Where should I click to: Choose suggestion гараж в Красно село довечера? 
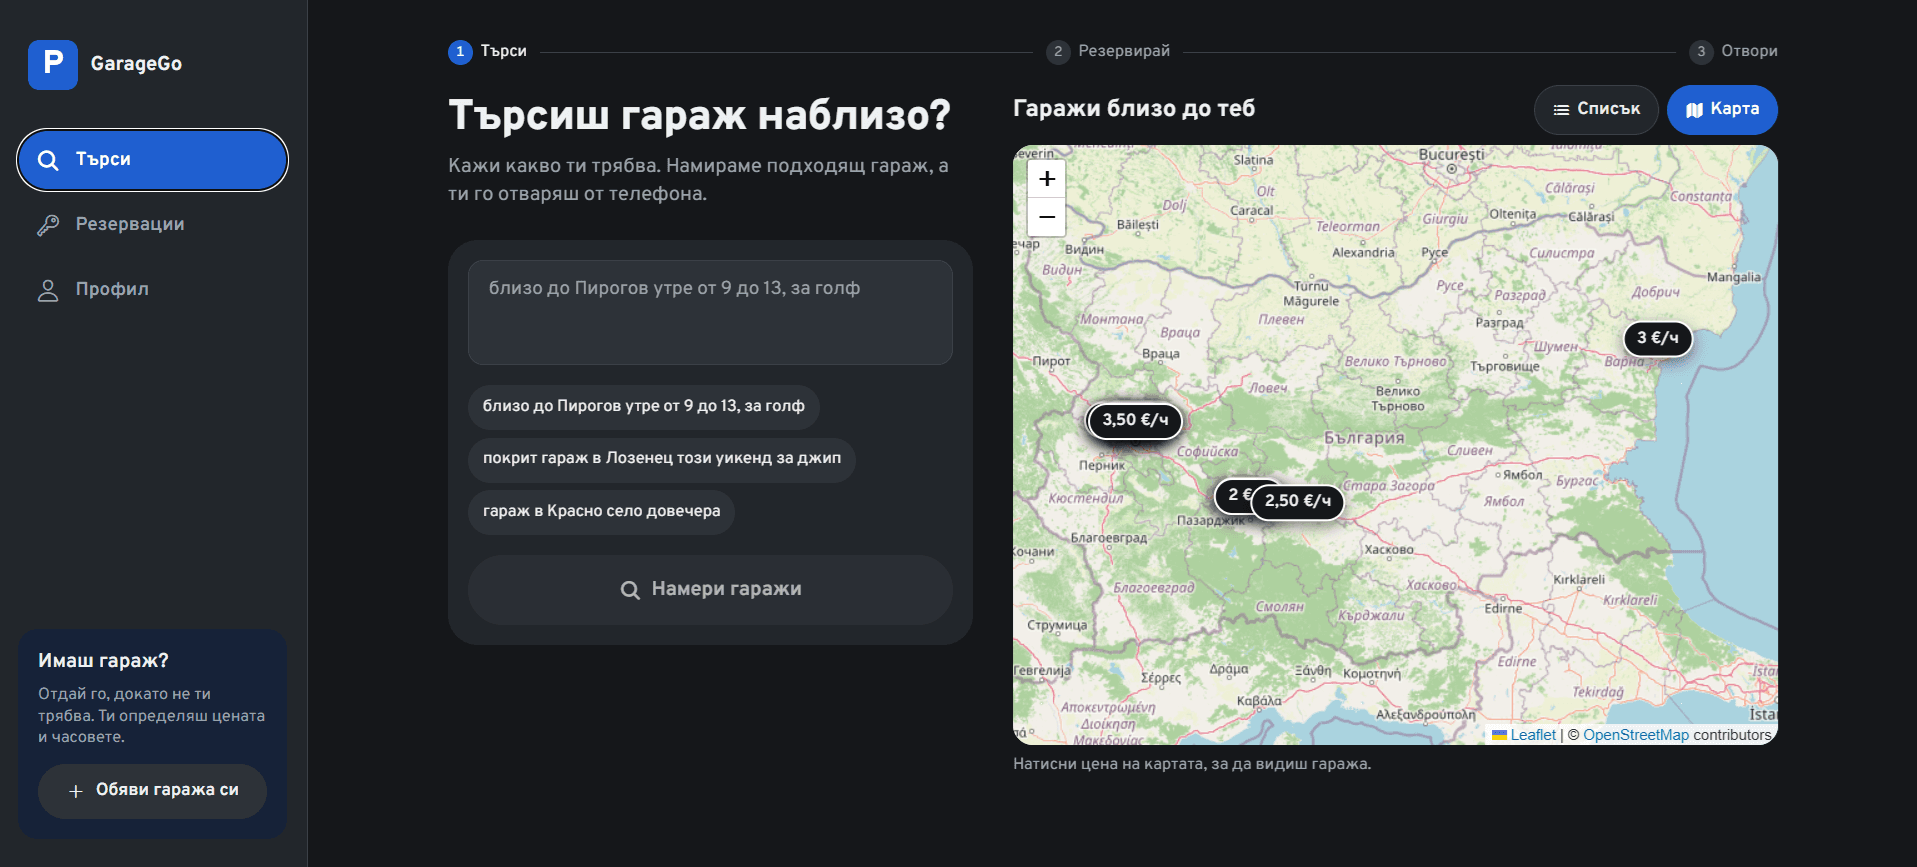[x=601, y=511]
